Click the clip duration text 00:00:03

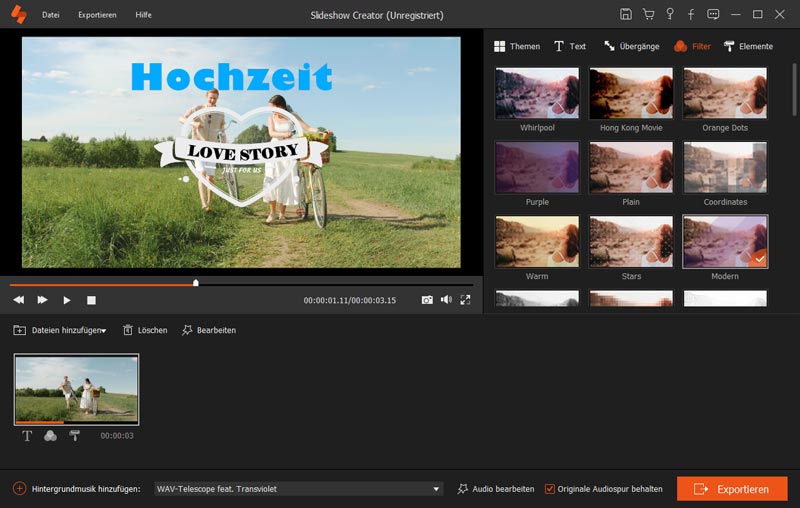(117, 436)
